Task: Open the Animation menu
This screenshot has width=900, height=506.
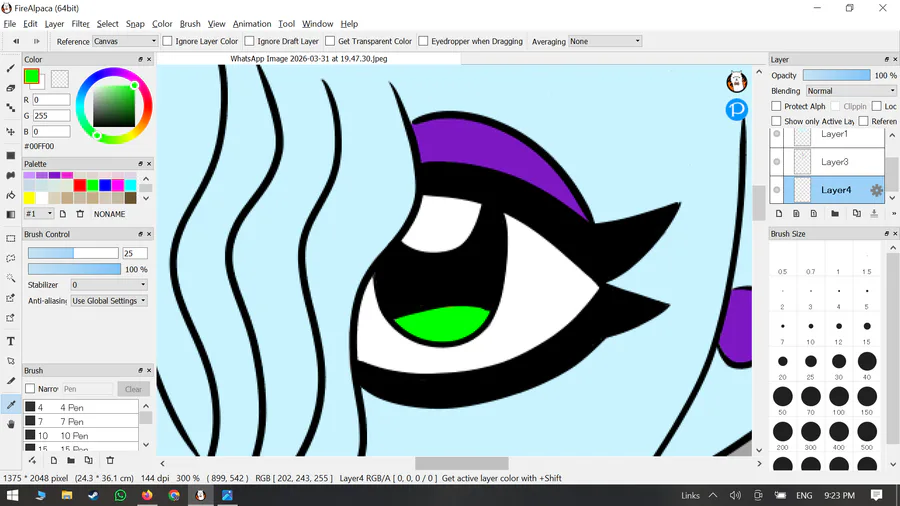Action: 251,24
